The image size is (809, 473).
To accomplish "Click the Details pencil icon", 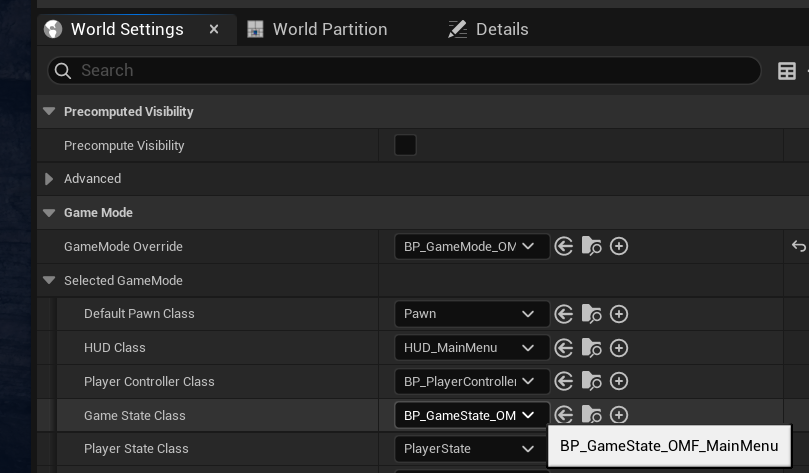I will pos(457,29).
